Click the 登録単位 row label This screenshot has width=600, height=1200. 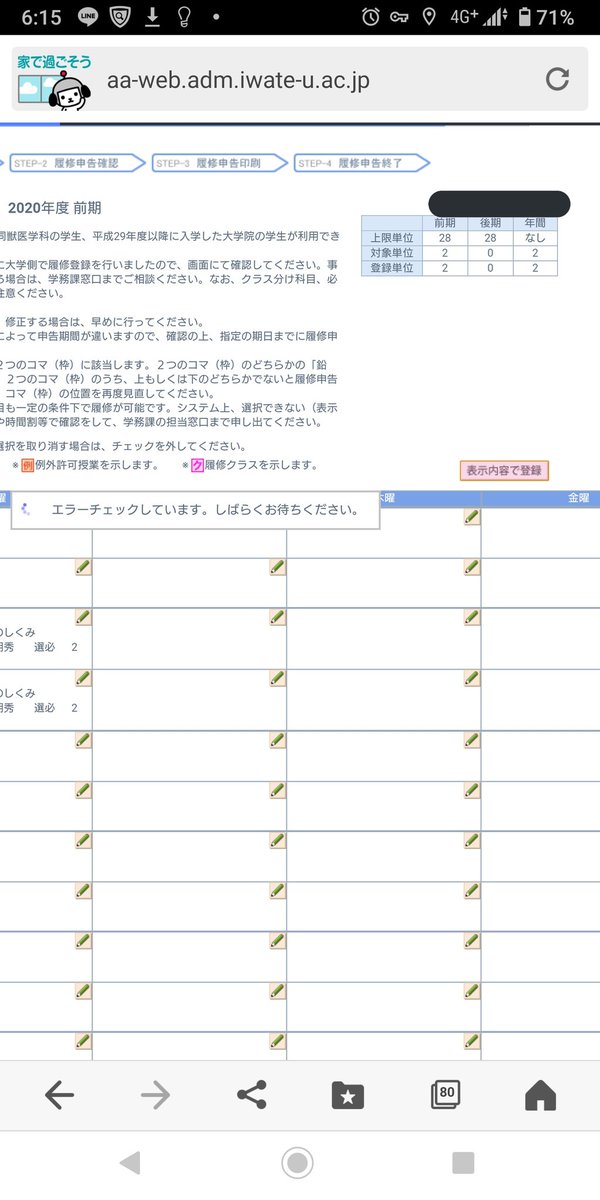click(390, 268)
